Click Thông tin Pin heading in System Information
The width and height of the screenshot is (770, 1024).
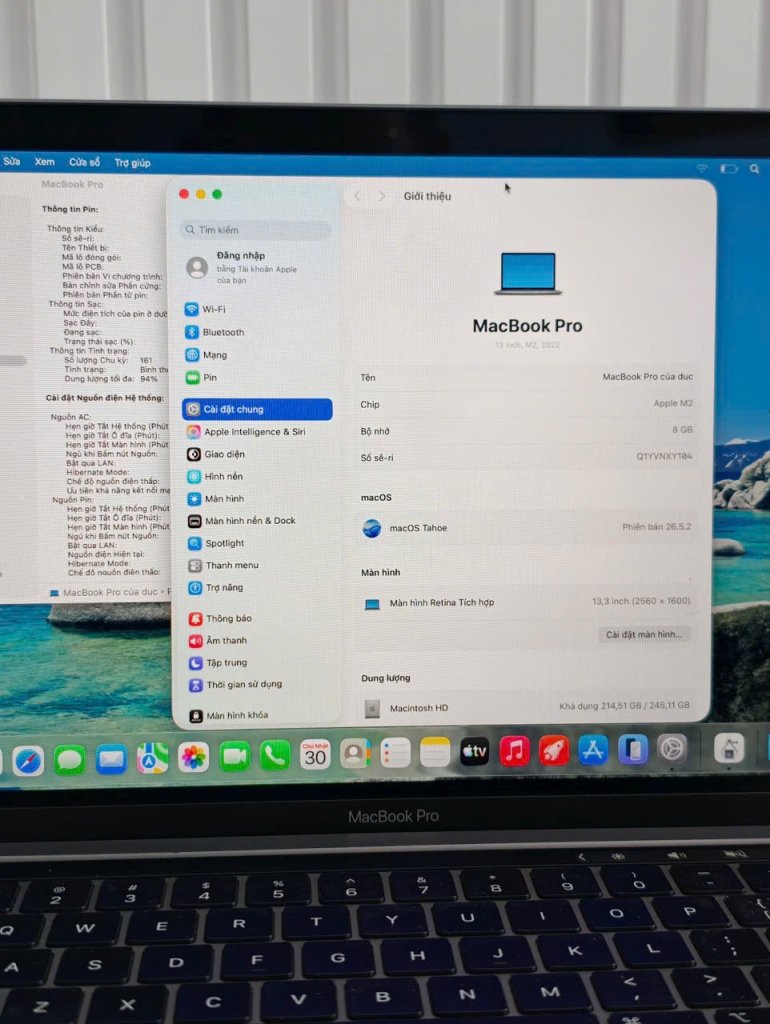[70, 209]
